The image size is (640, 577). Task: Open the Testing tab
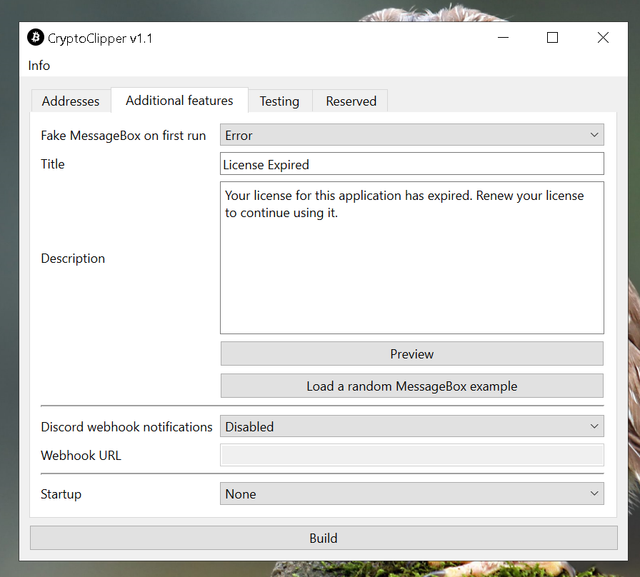(x=280, y=101)
